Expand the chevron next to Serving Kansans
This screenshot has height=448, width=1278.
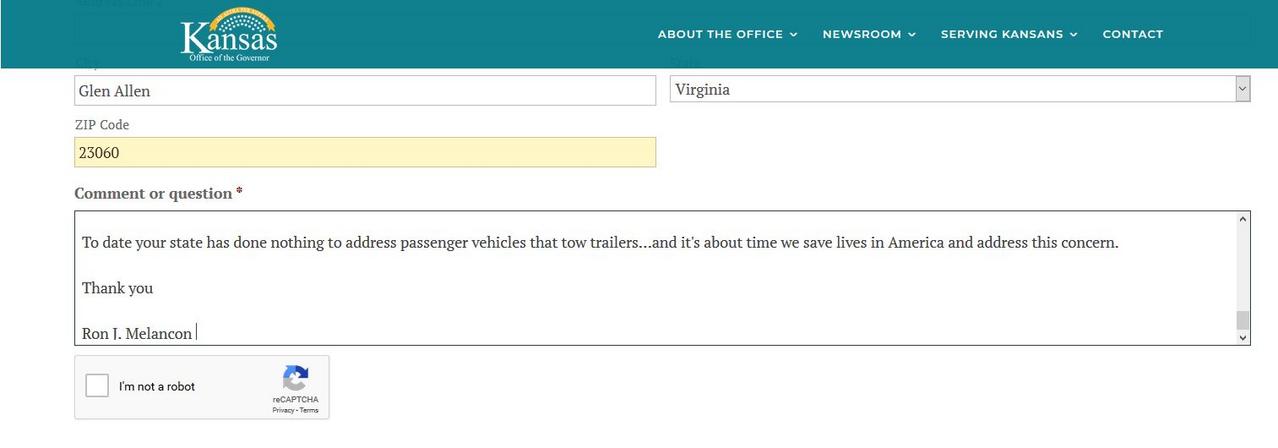[1073, 35]
